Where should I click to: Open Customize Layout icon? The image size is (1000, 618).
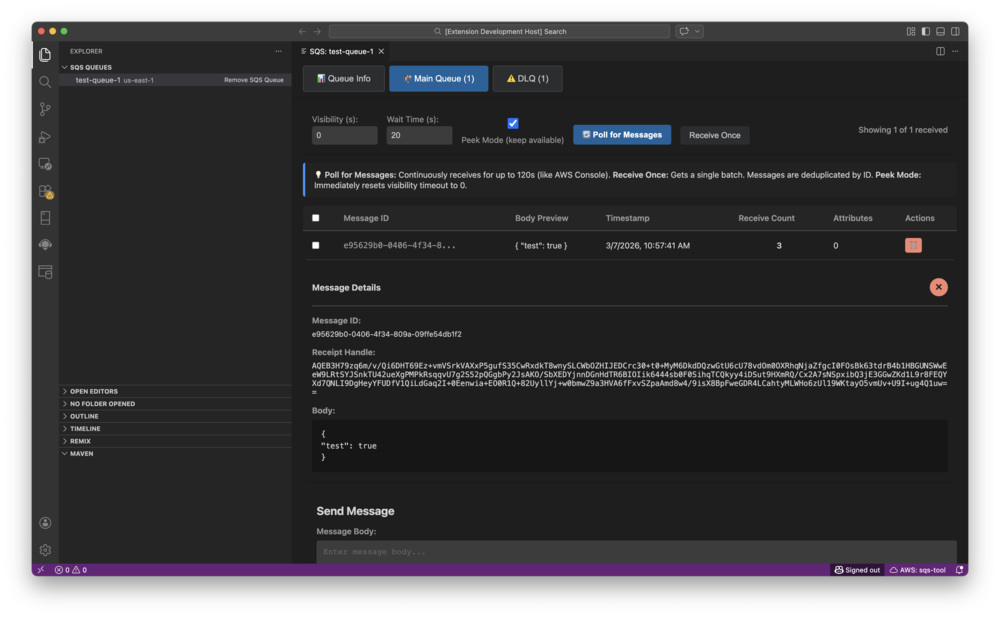[x=911, y=31]
